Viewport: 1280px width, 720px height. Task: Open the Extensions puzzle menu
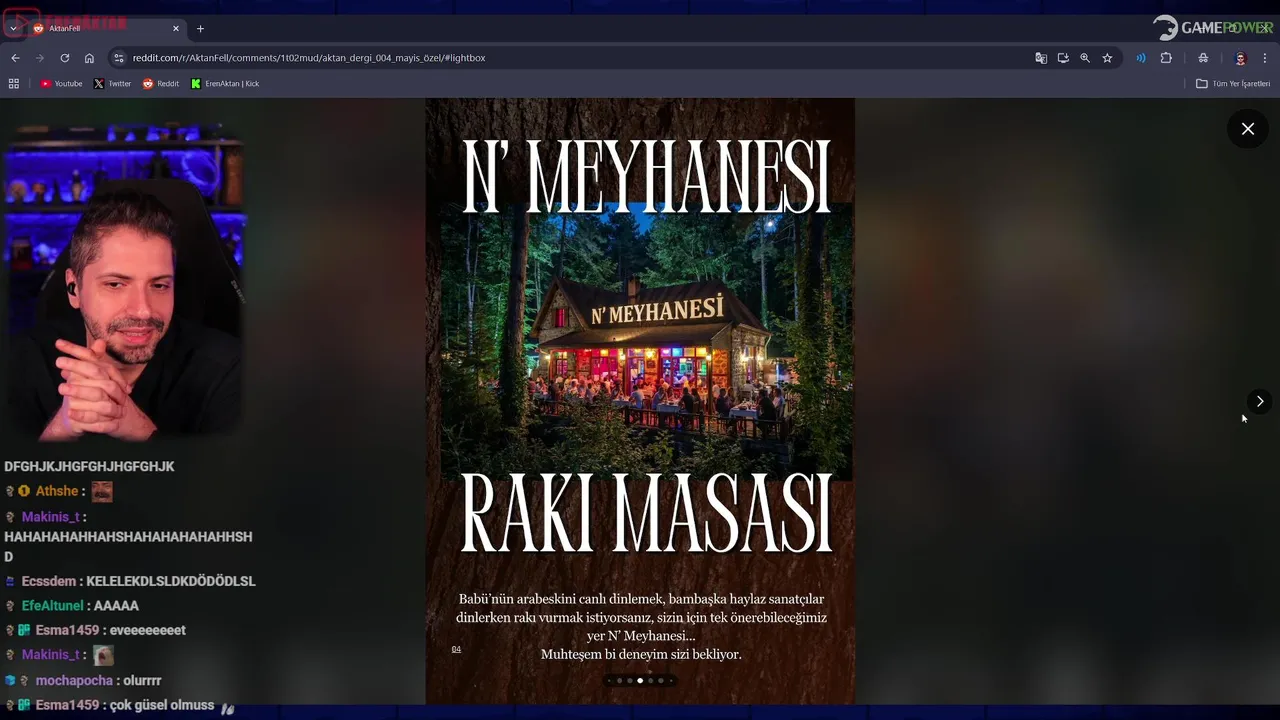click(x=1166, y=58)
